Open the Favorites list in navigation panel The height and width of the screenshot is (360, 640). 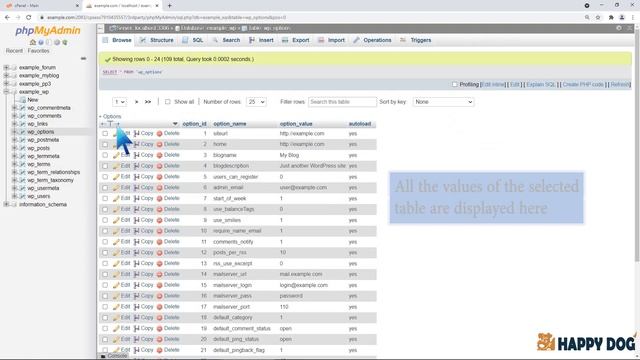click(38, 51)
